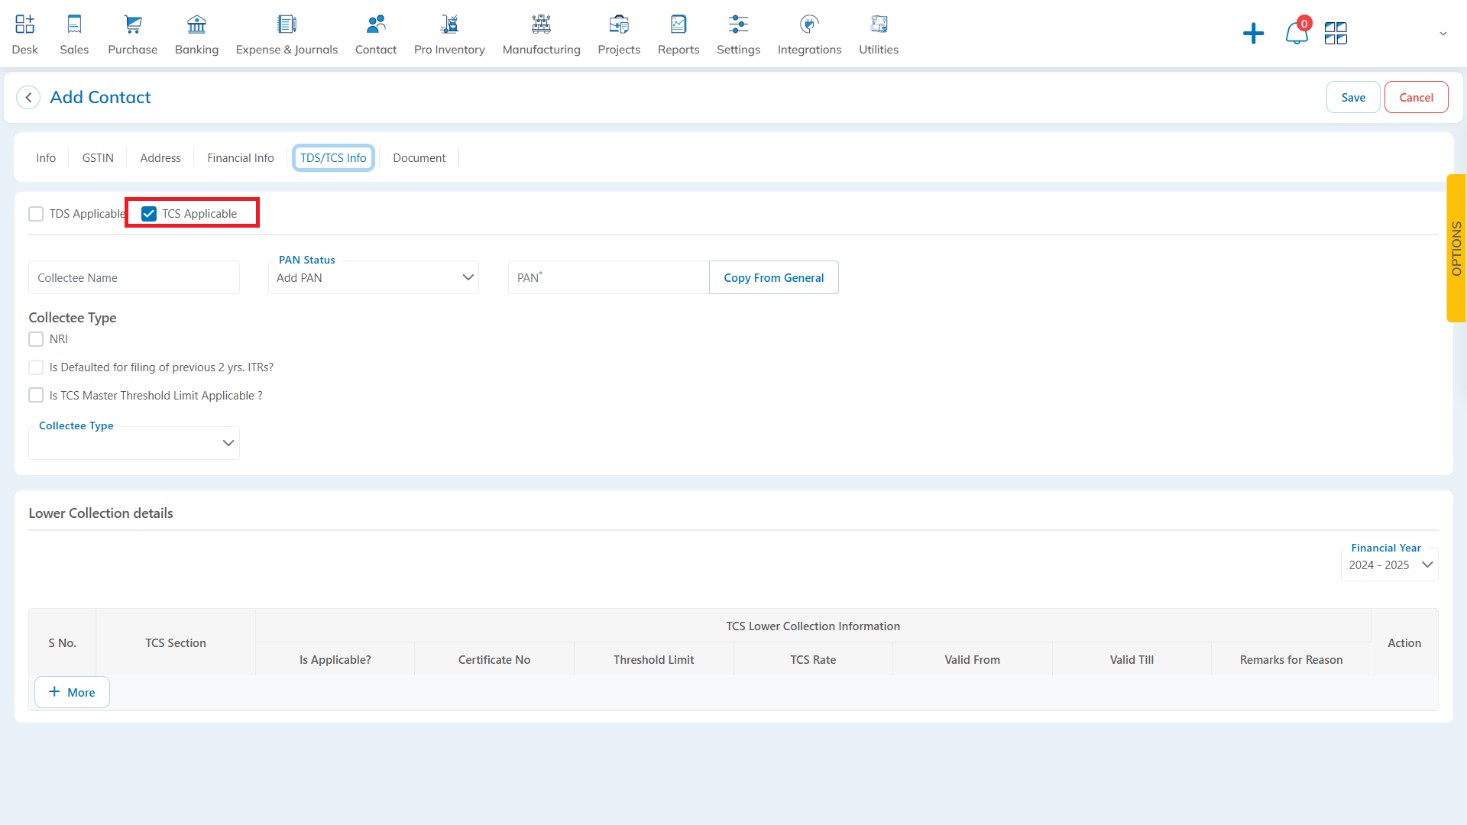Open the Settings sliders icon
The height and width of the screenshot is (825, 1467).
click(x=738, y=24)
